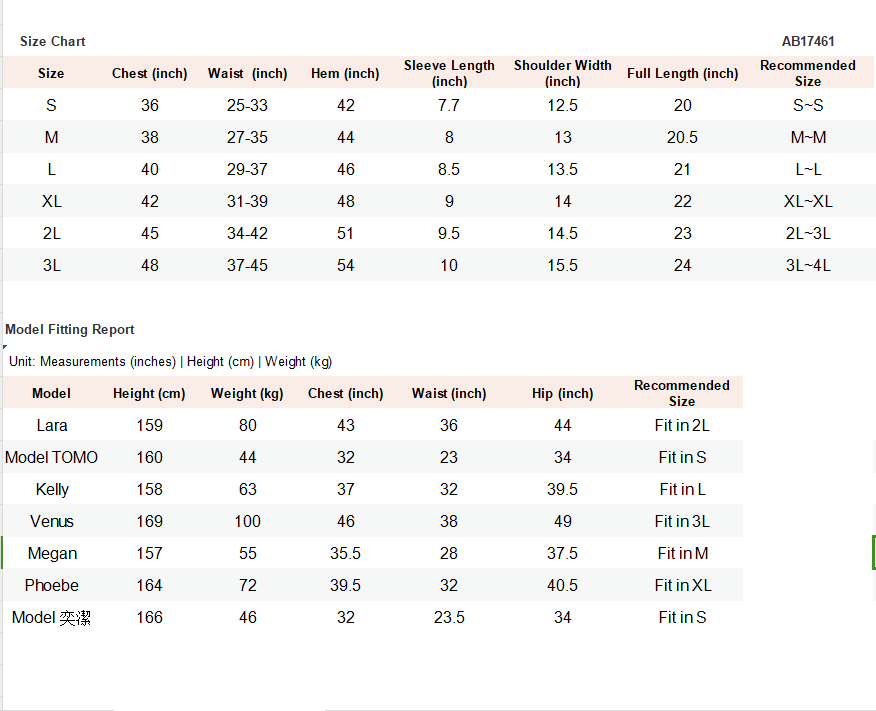Click the AB17461 product code cell
876x711 pixels.
[x=808, y=41]
